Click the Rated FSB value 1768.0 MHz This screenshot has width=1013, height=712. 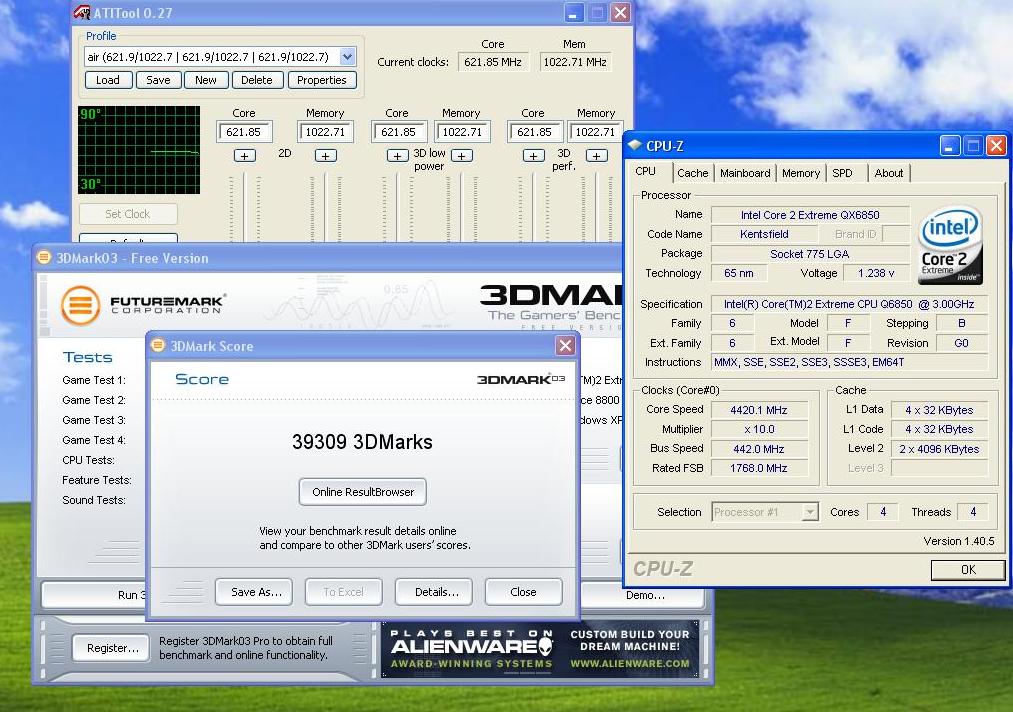click(x=759, y=468)
